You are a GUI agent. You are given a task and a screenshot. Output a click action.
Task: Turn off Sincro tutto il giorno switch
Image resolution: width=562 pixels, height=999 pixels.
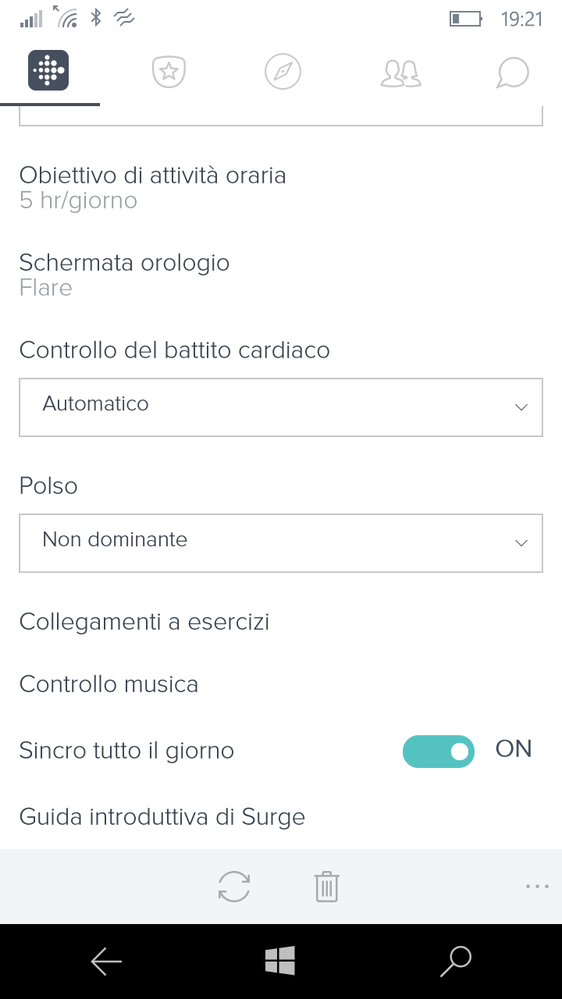438,751
